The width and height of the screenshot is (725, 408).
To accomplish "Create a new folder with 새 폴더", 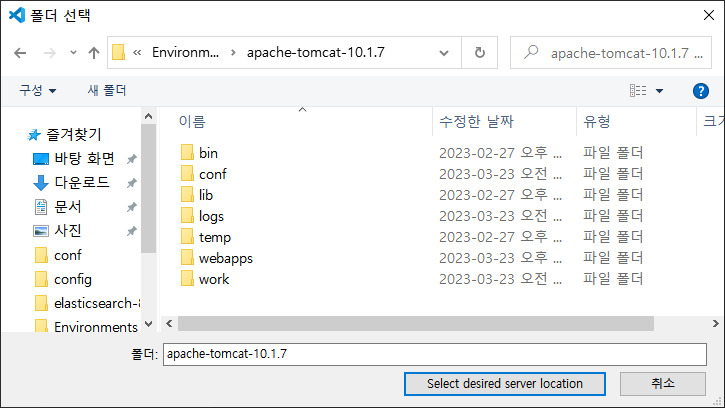I will tap(107, 90).
